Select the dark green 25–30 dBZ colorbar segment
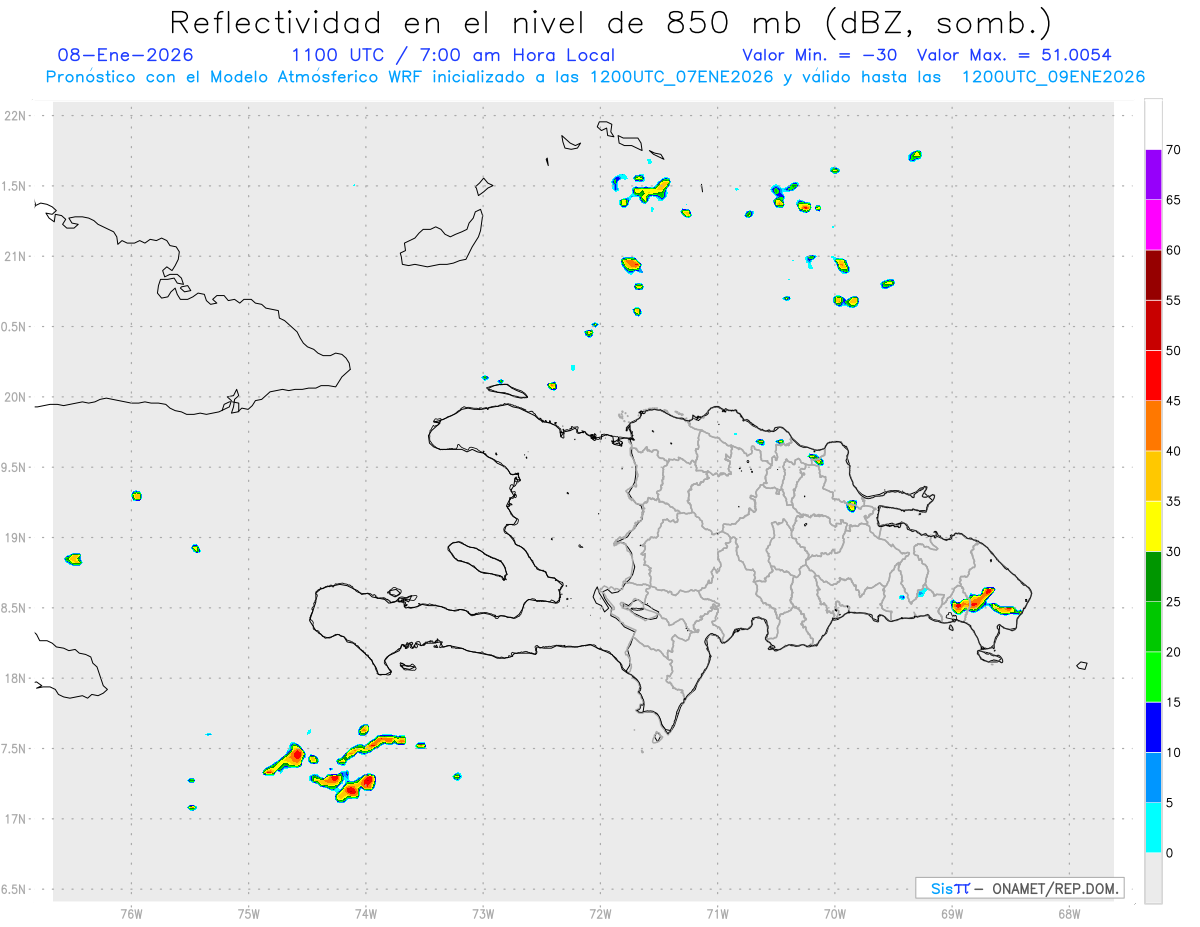Screen dimensions: 1200x927 tap(1153, 577)
